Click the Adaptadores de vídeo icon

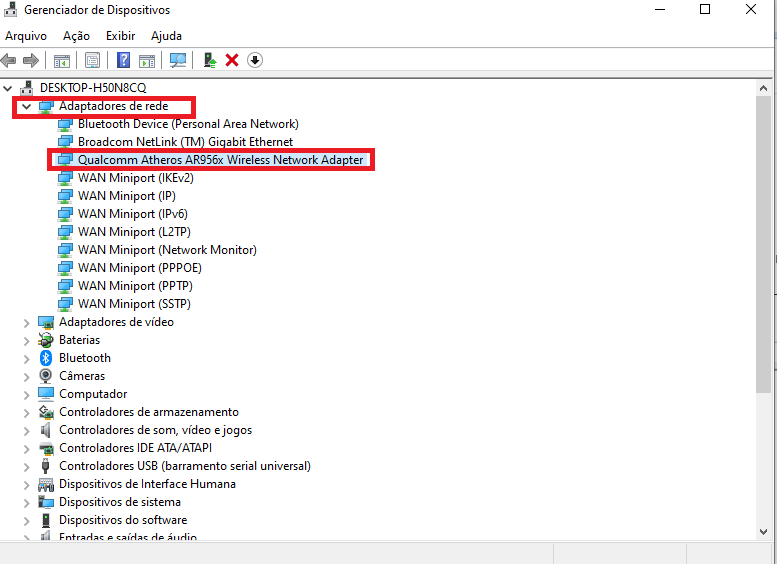tap(46, 322)
